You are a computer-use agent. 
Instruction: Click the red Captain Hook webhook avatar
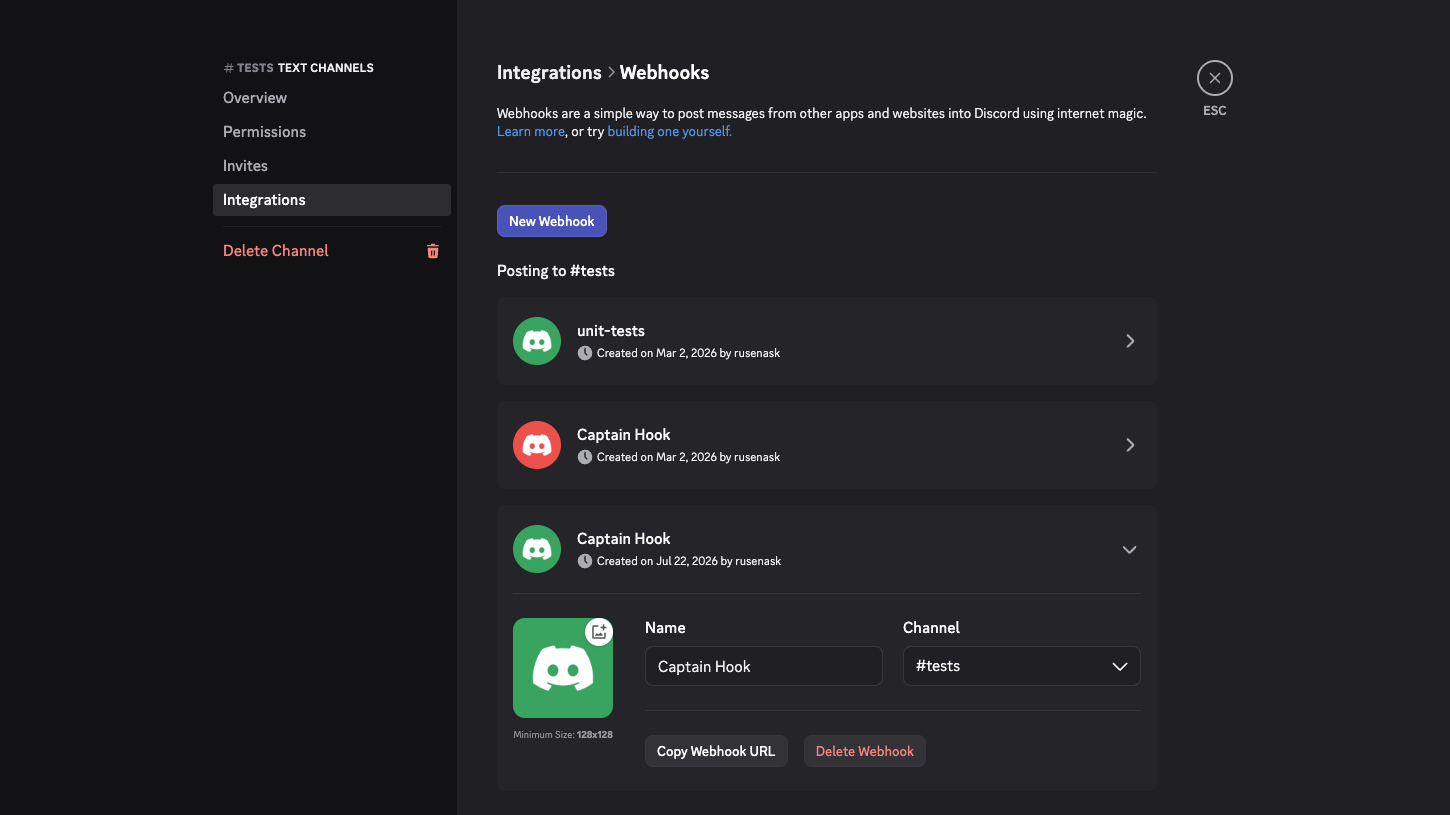[537, 445]
